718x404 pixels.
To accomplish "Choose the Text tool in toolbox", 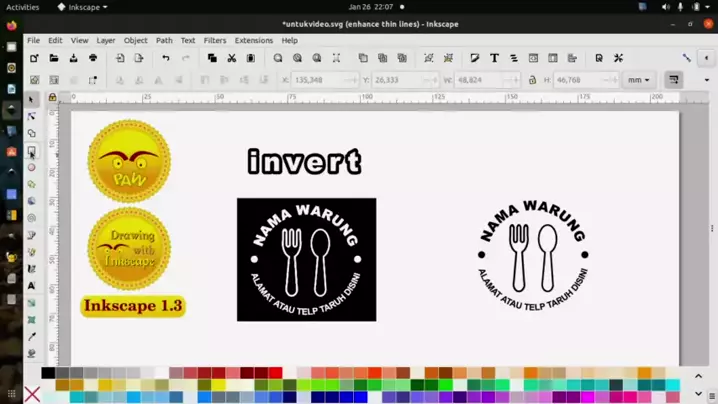I will [x=31, y=286].
